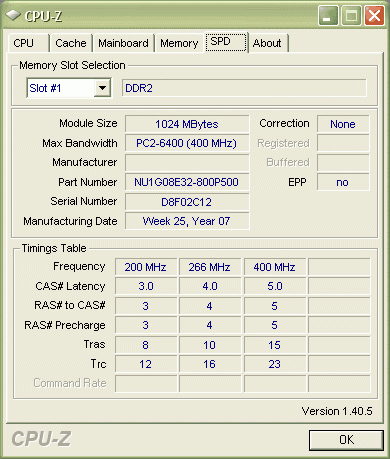Click the 400 MHz frequency cell
390x459 pixels.
click(275, 267)
